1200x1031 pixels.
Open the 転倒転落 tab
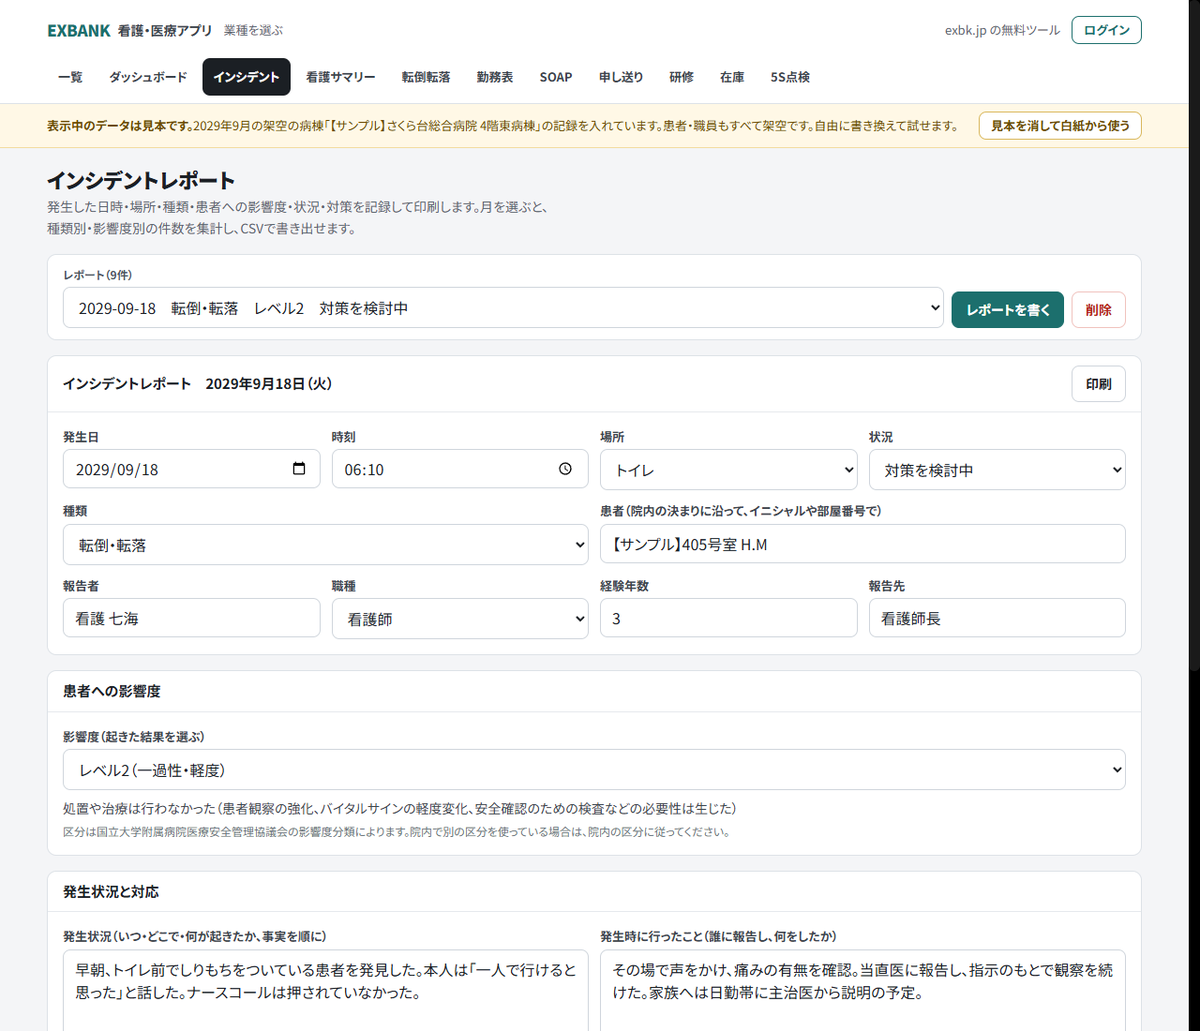pyautogui.click(x=426, y=77)
